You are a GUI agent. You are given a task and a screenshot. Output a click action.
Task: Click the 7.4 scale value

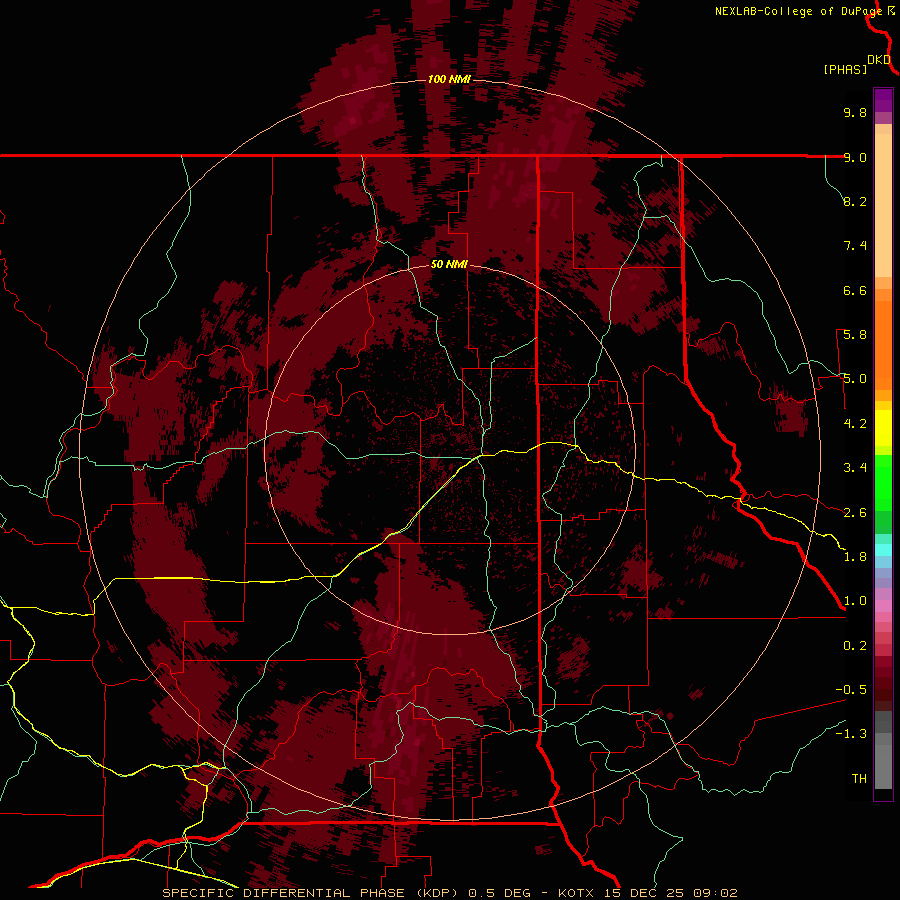[x=855, y=246]
